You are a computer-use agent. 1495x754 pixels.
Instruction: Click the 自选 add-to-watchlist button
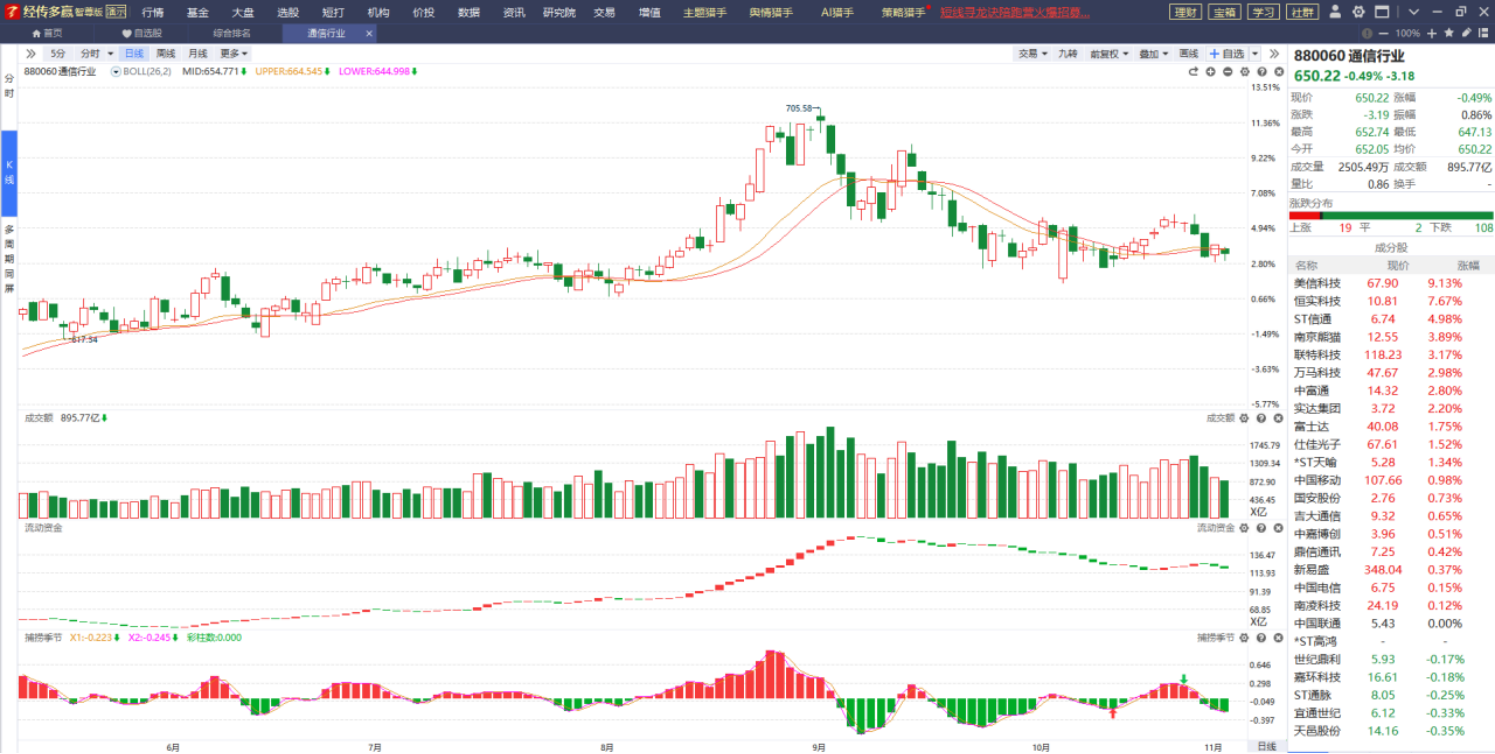(1227, 53)
